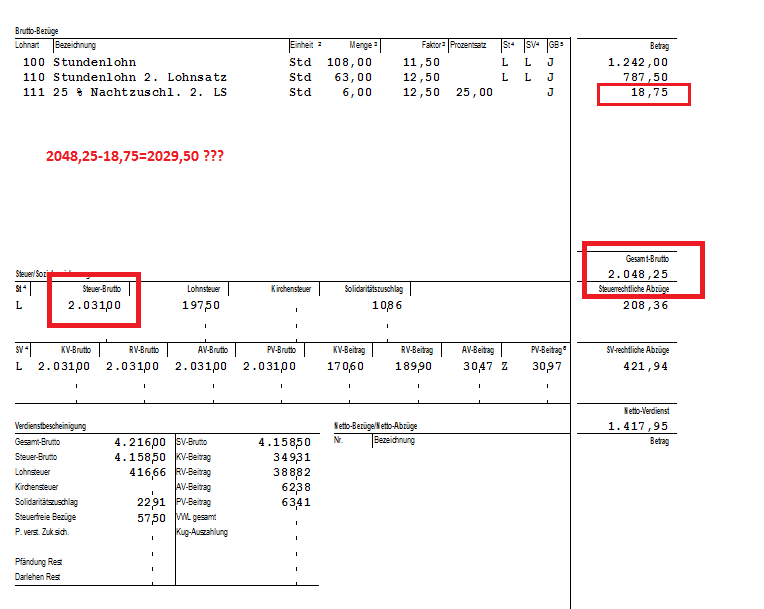This screenshot has height=609, width=764.
Task: Click the Prozentsatz value 25,00
Action: [x=474, y=93]
